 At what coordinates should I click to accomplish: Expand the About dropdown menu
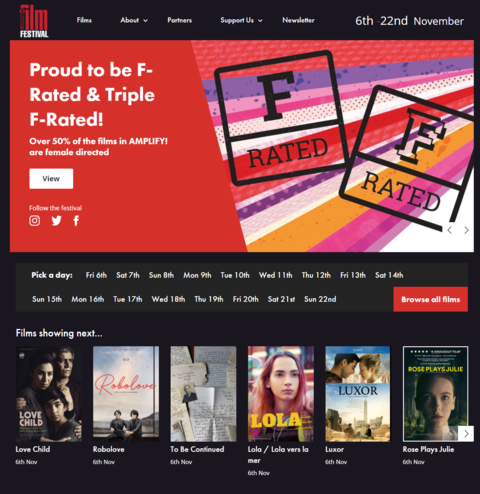coord(134,20)
